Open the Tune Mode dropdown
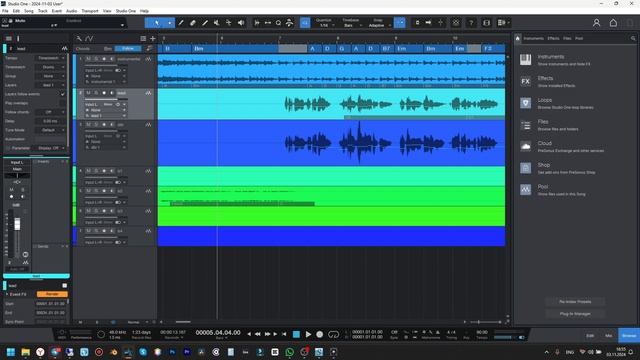The width and height of the screenshot is (640, 360). 50,130
